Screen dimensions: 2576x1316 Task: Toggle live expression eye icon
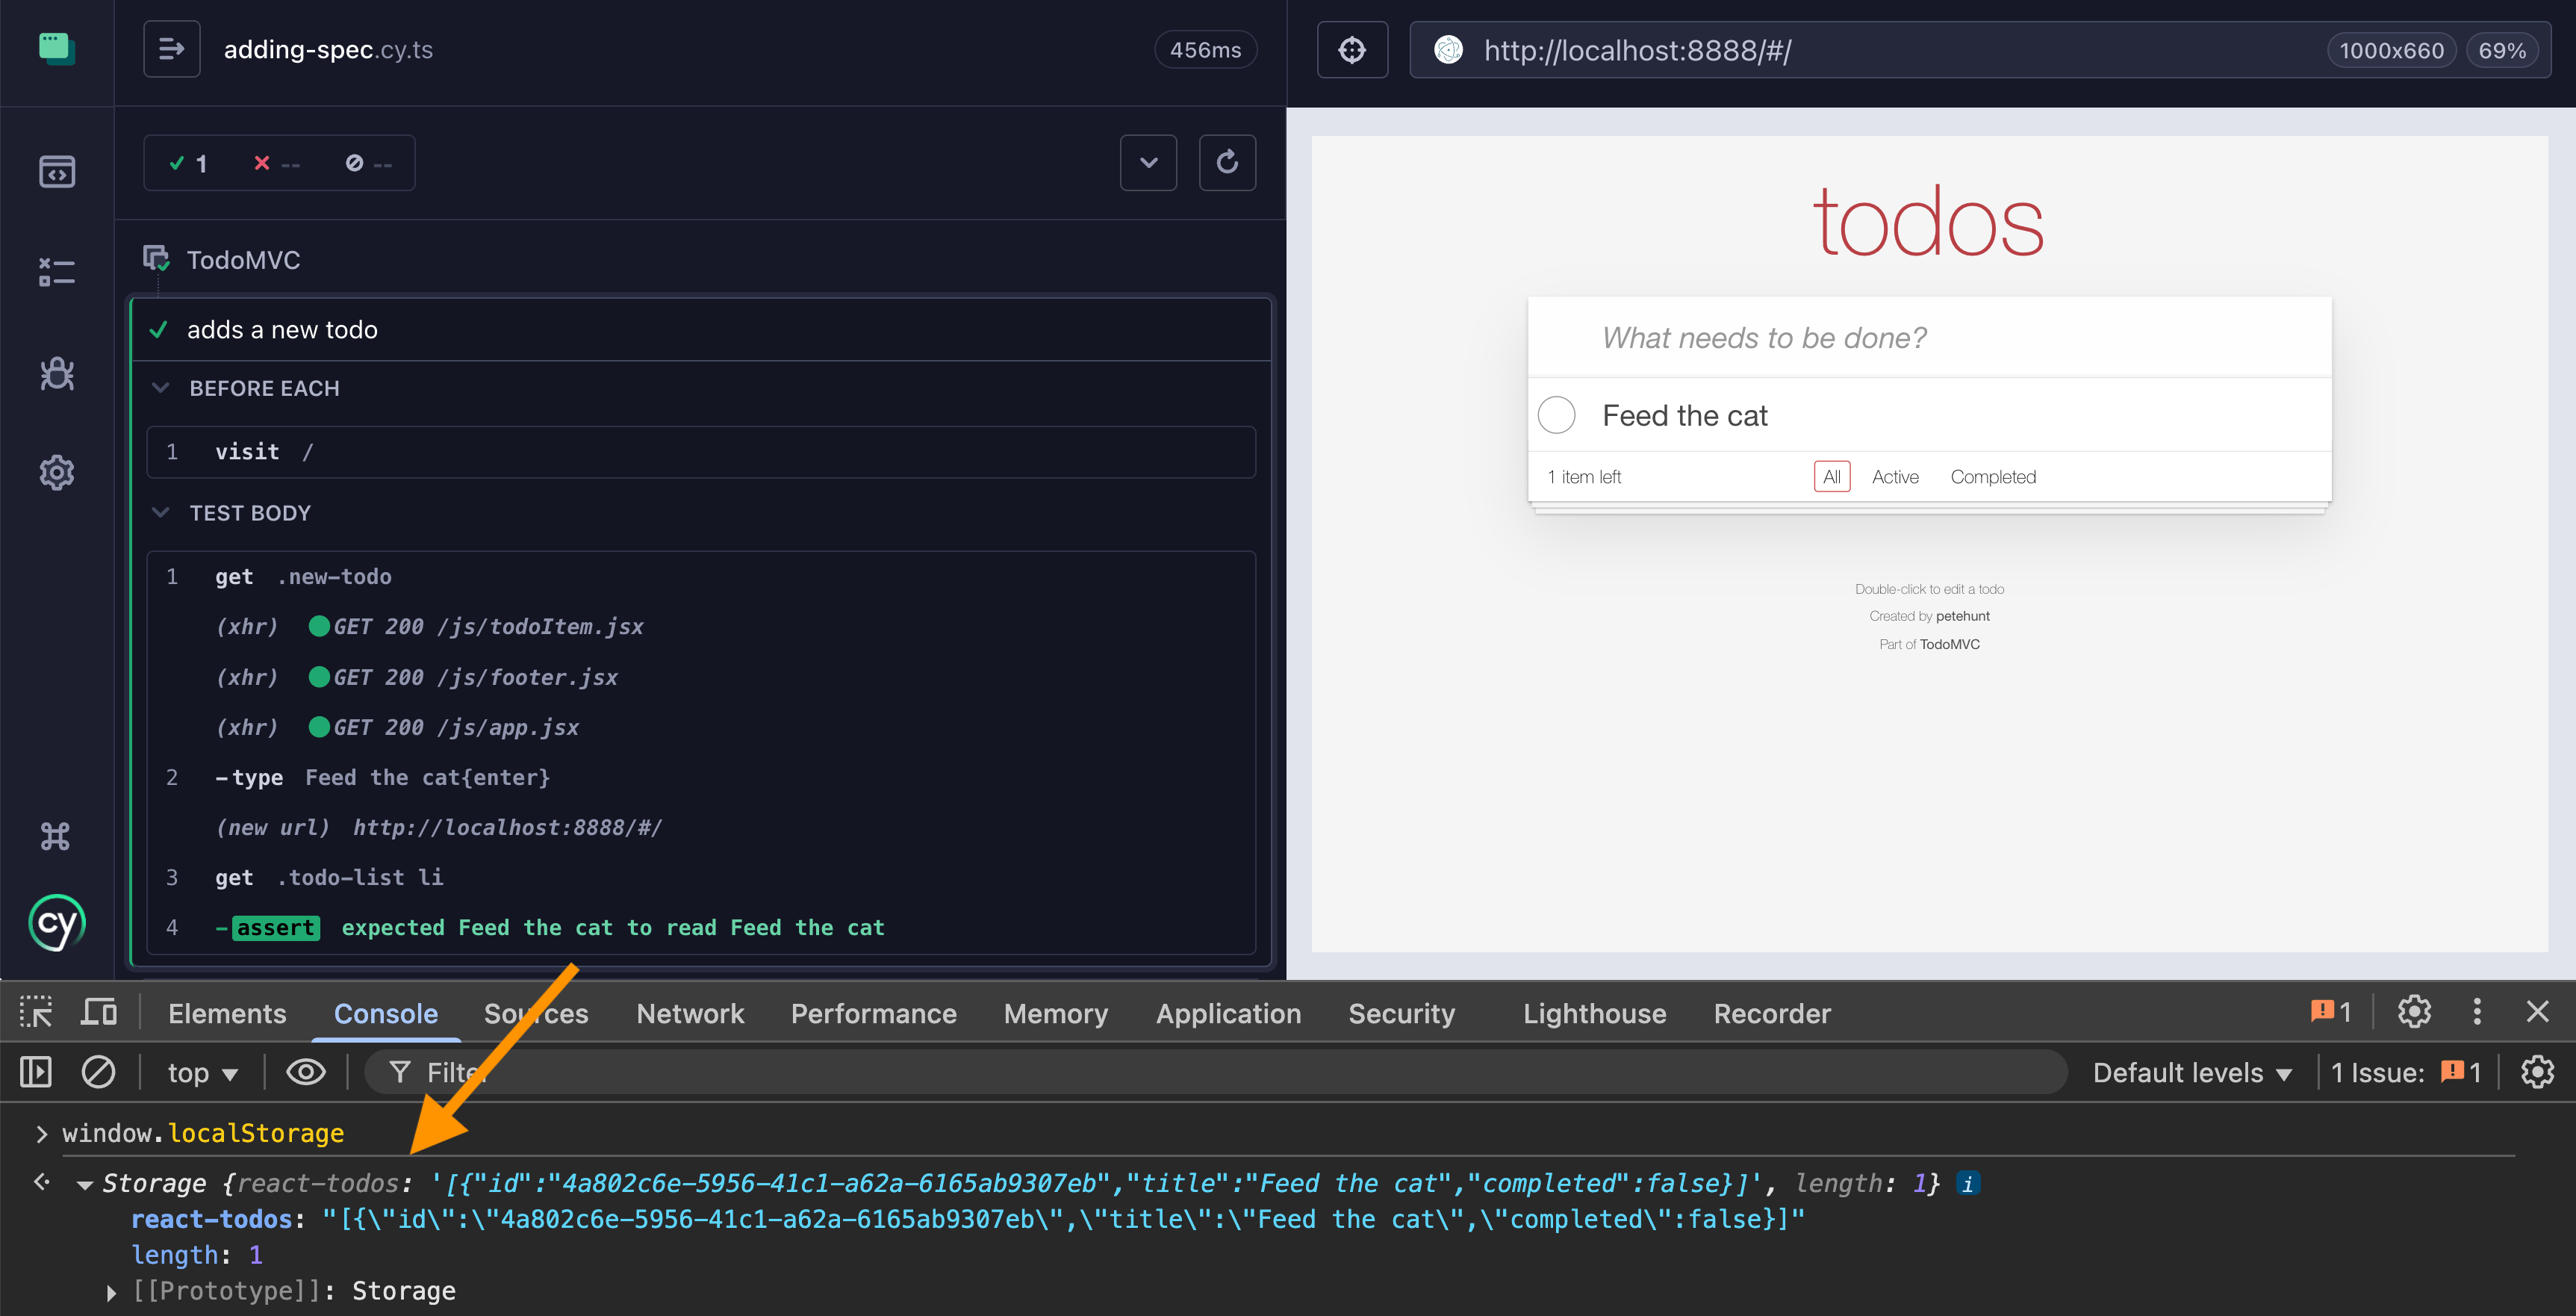306,1072
